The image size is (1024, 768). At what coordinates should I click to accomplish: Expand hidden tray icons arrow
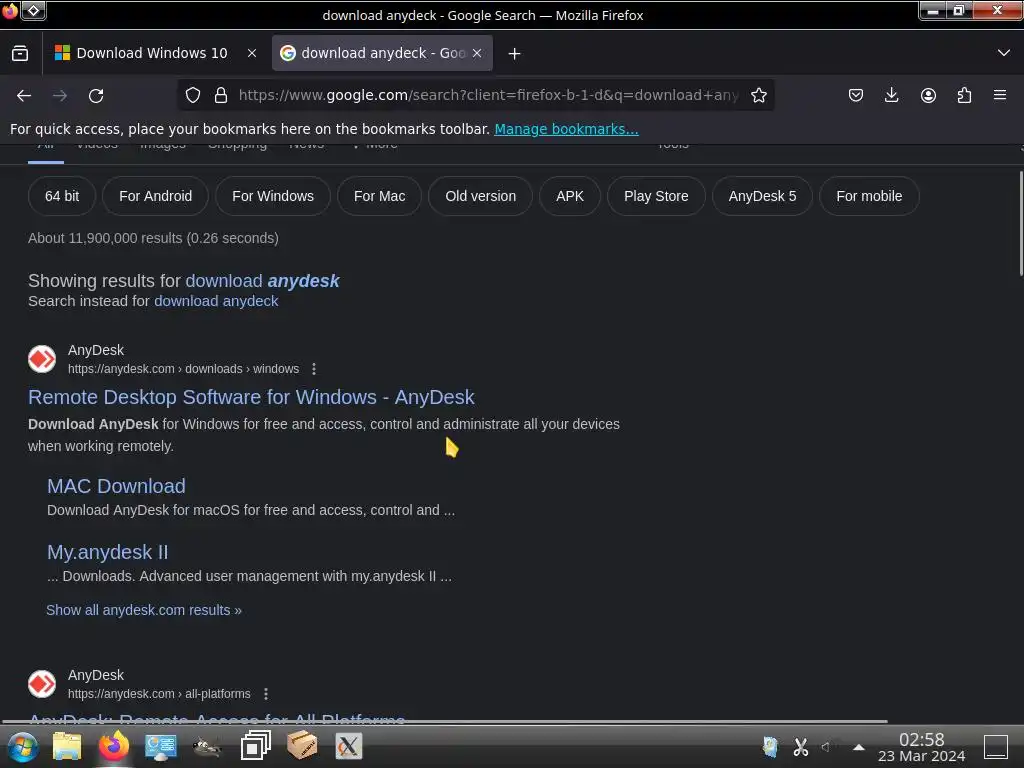(859, 747)
